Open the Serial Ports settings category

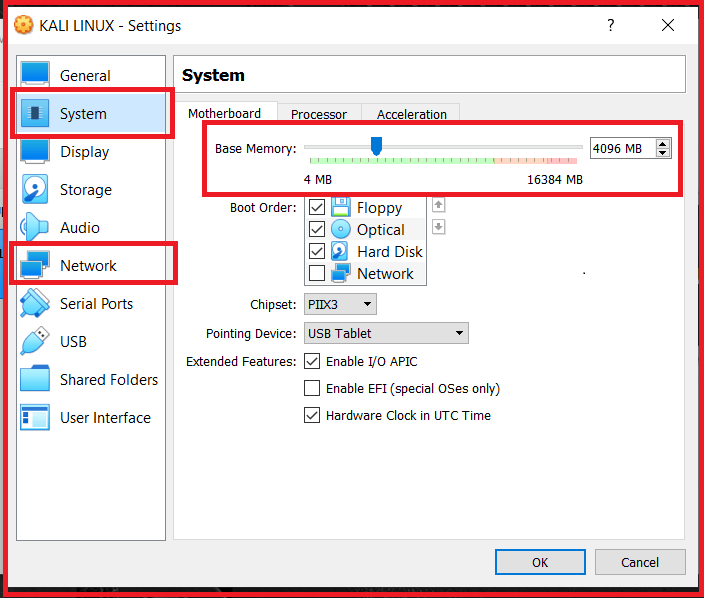92,303
